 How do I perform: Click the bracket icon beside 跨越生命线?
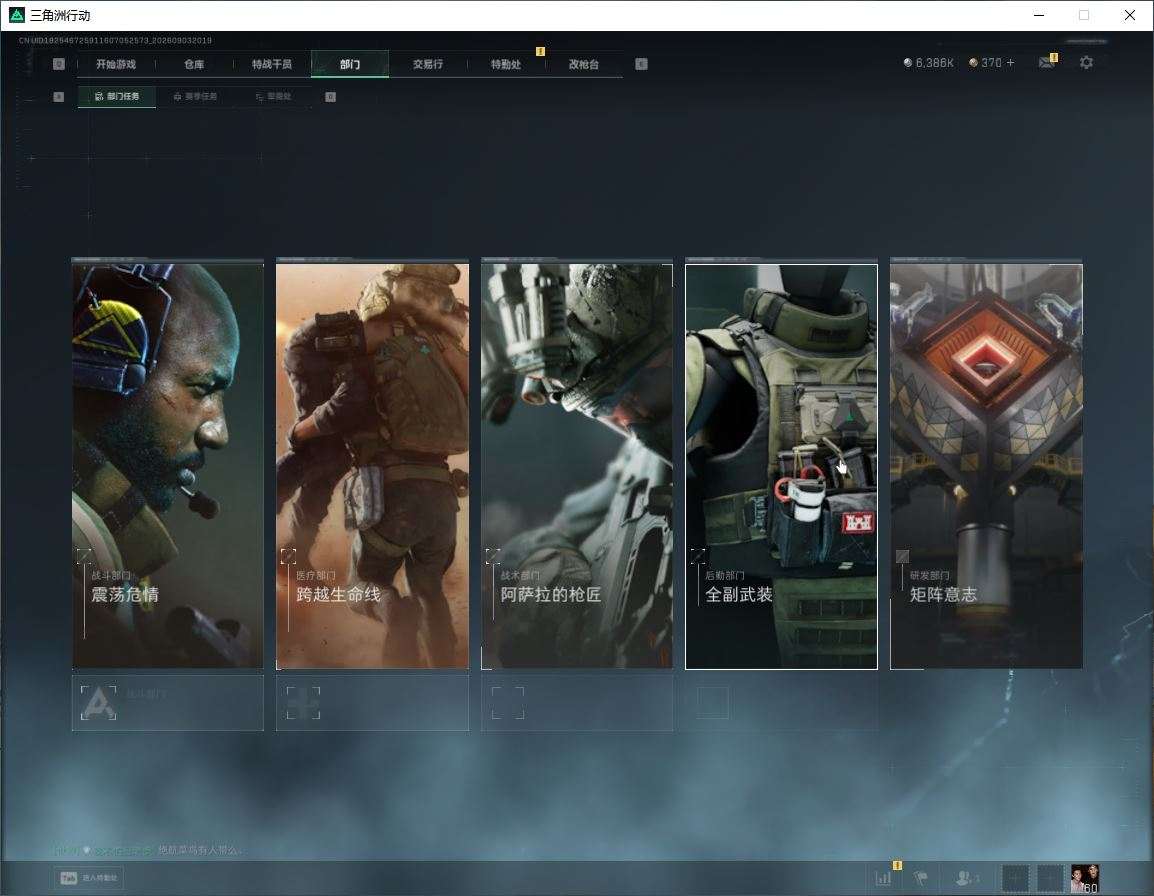pyautogui.click(x=288, y=555)
